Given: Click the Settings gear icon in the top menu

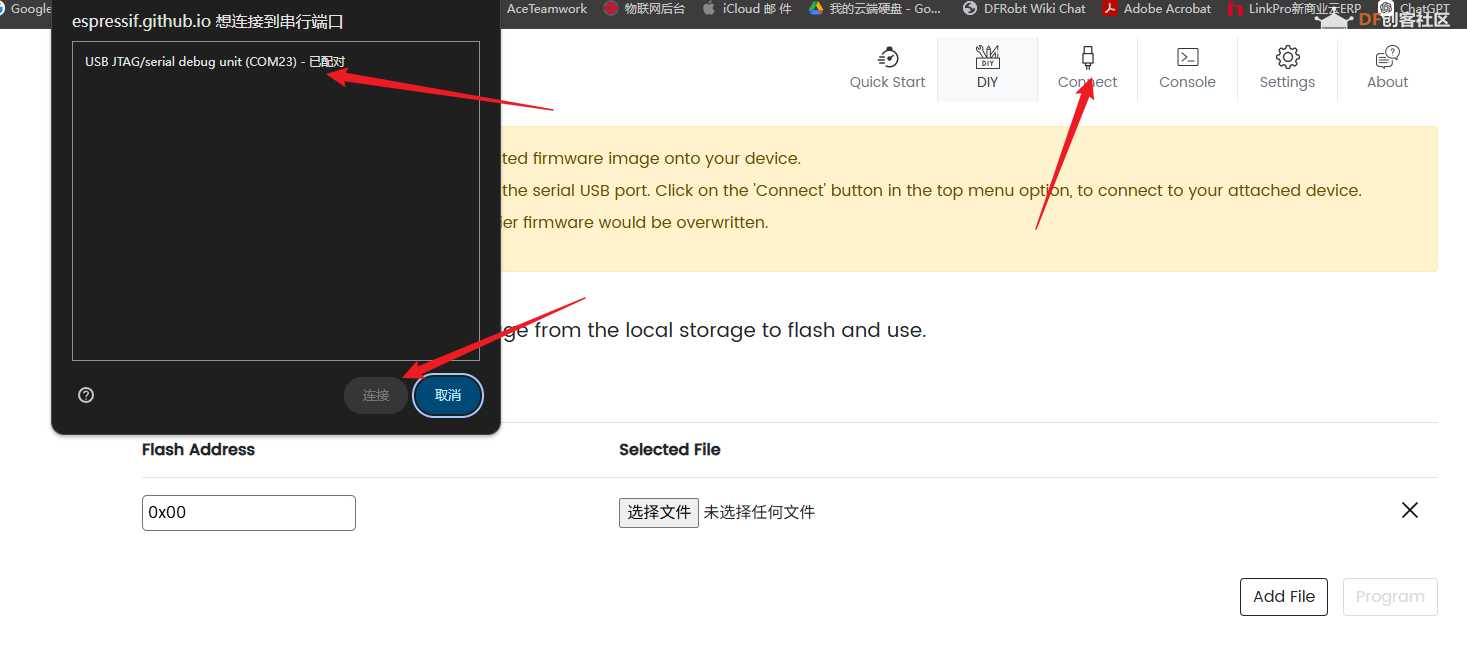Looking at the screenshot, I should pos(1286,57).
